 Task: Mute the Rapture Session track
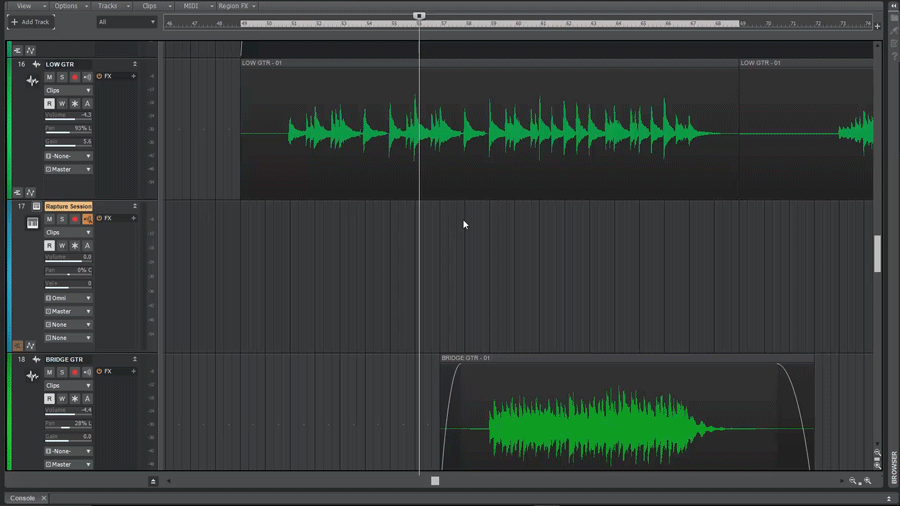pos(49,219)
